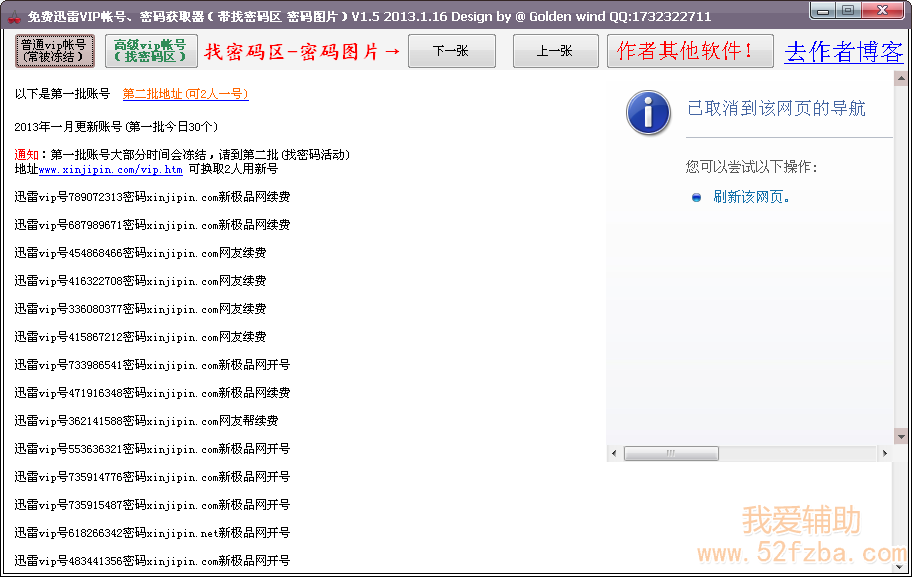Open www.xinjipin.com/vip.htm link
Image resolution: width=912 pixels, height=577 pixels.
(111, 170)
